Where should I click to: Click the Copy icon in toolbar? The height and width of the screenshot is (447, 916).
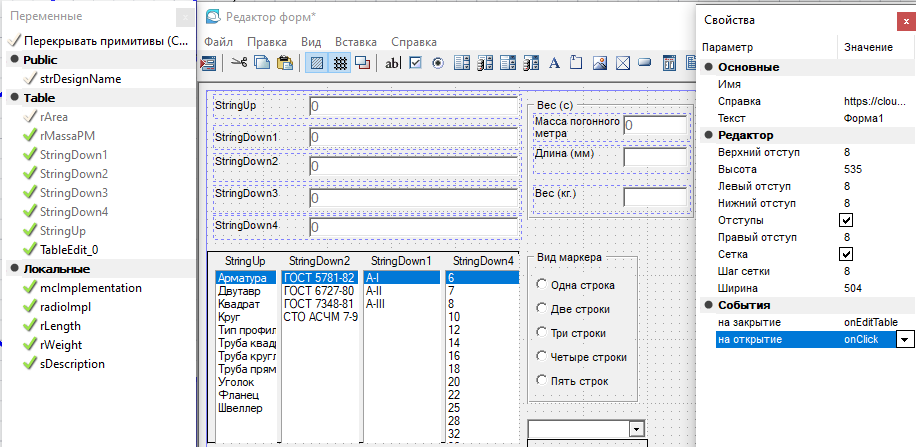coord(261,63)
